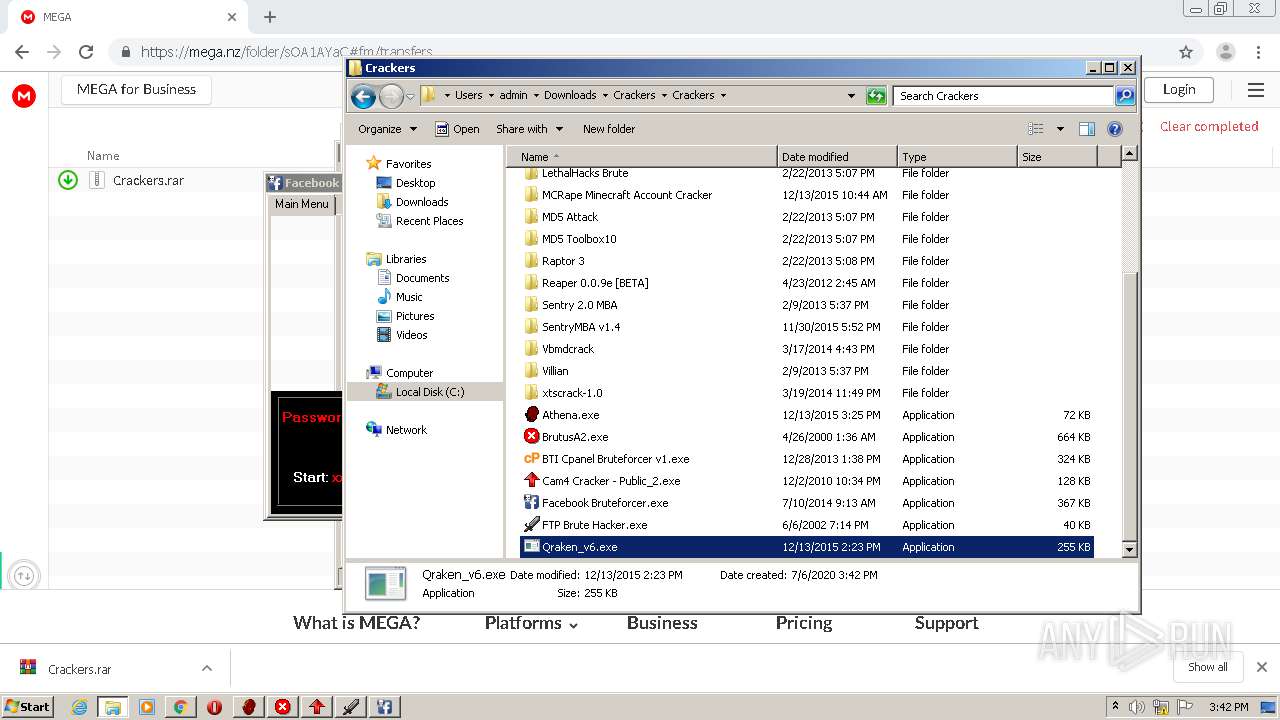Select the Facebook Bruteforcer.exe icon

[532, 503]
